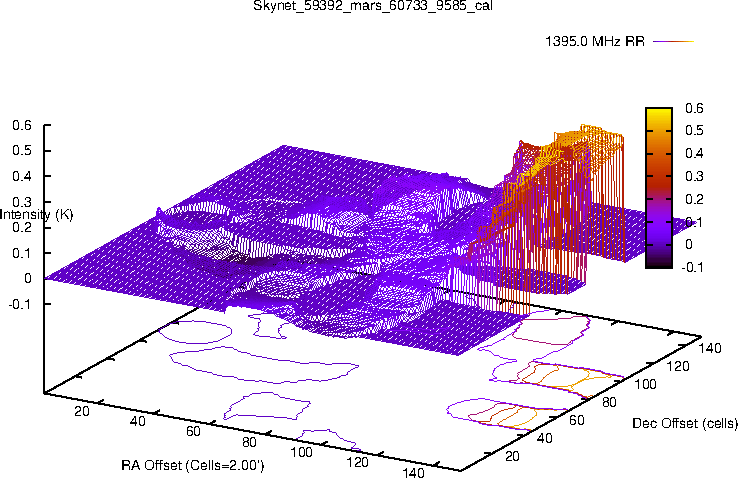The width and height of the screenshot is (738, 478).
Task: Click the plot title Skynet_59392_mars_60733_9585_cal
Action: (x=373, y=5)
